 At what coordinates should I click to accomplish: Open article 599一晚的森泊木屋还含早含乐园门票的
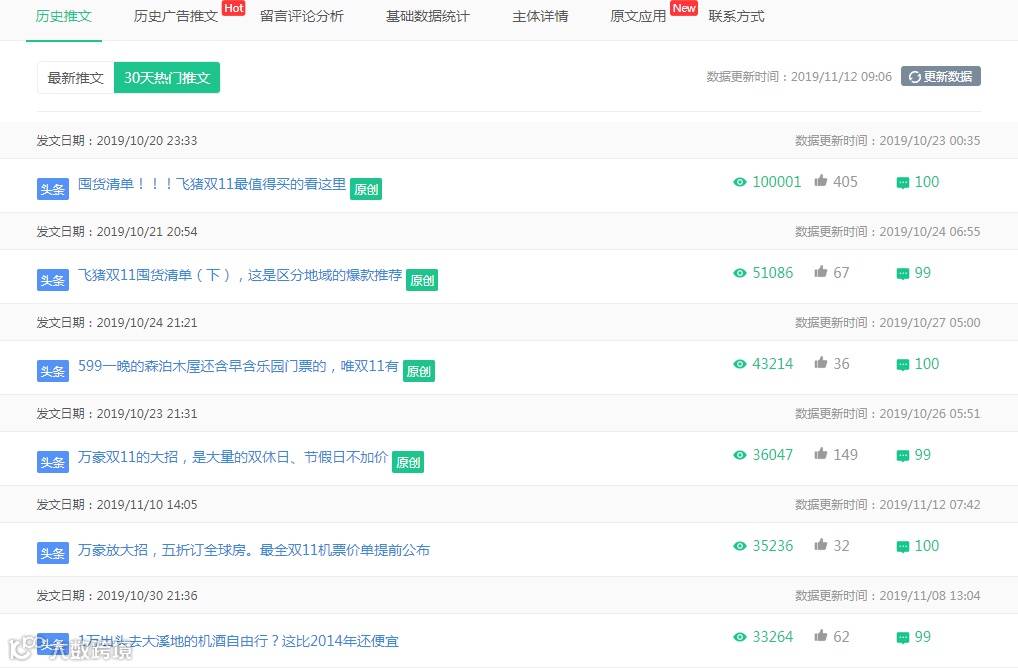pyautogui.click(x=238, y=366)
